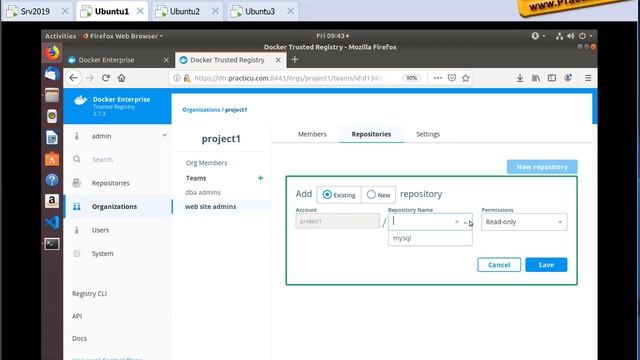Select the New repository radio option
Viewport: 640px width, 360px height.
pyautogui.click(x=371, y=195)
